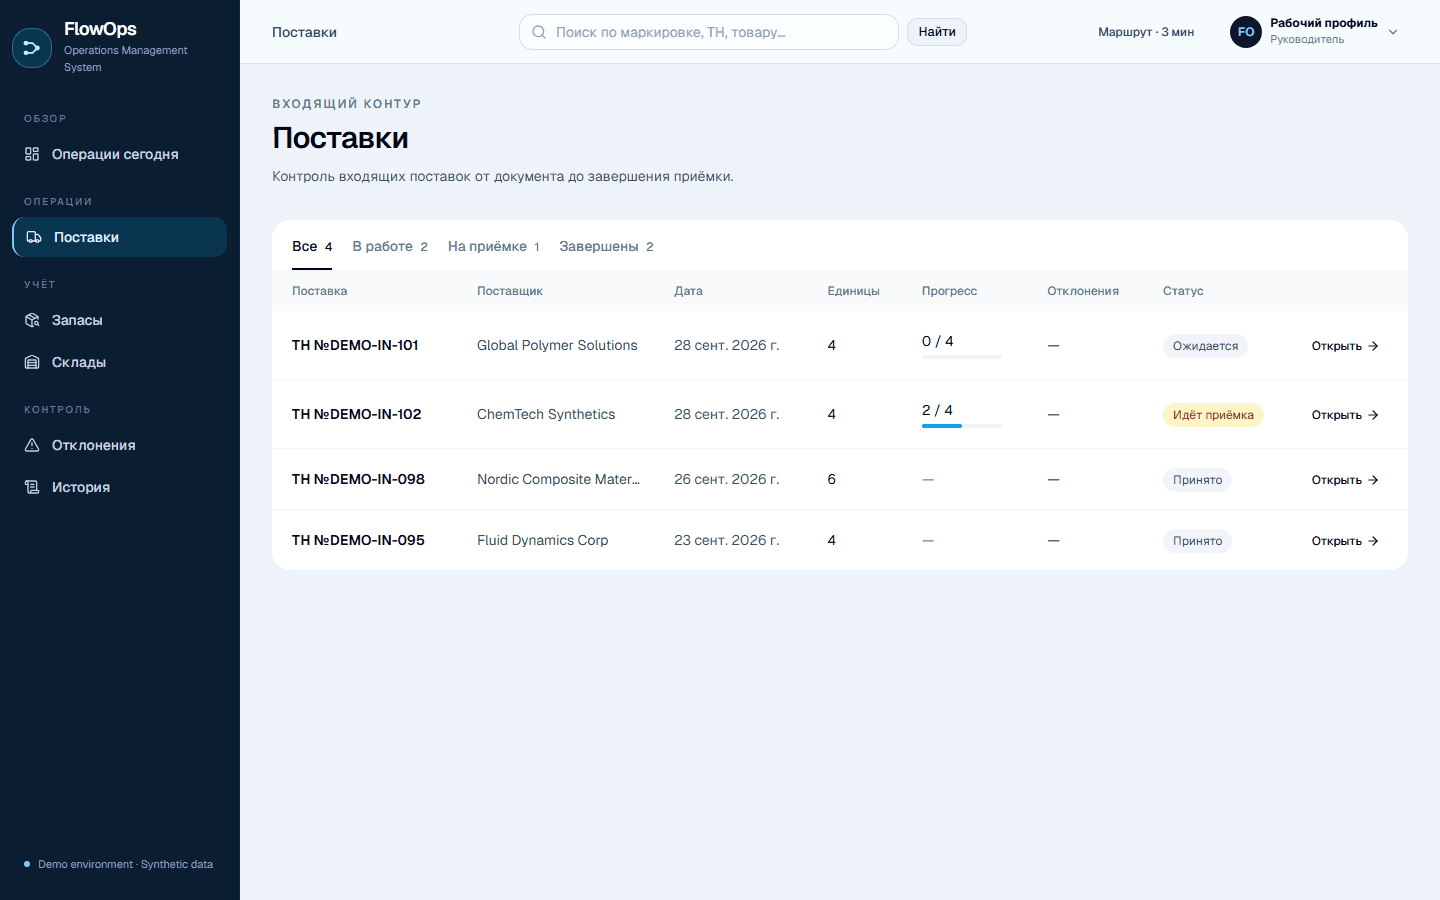
Task: Click the magnifier icon in search field
Action: tap(539, 32)
